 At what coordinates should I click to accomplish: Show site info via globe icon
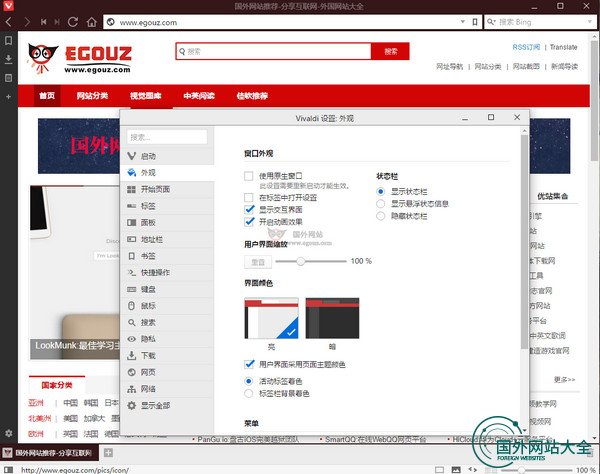tap(111, 22)
